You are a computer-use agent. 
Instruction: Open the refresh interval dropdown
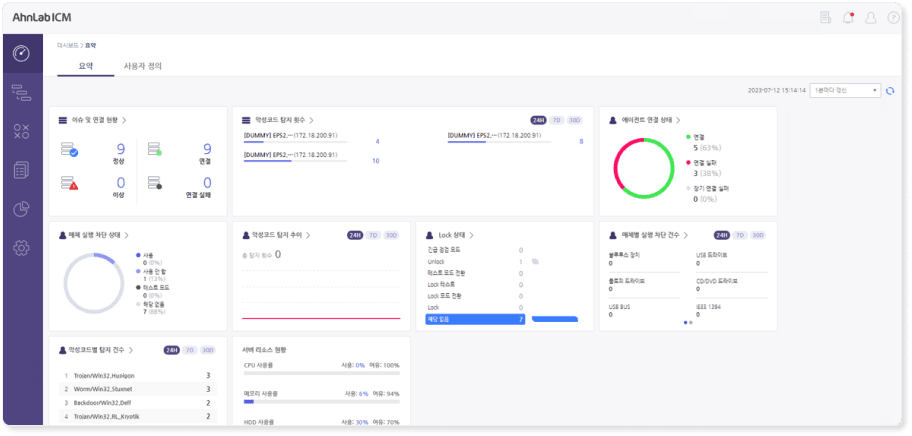click(845, 91)
